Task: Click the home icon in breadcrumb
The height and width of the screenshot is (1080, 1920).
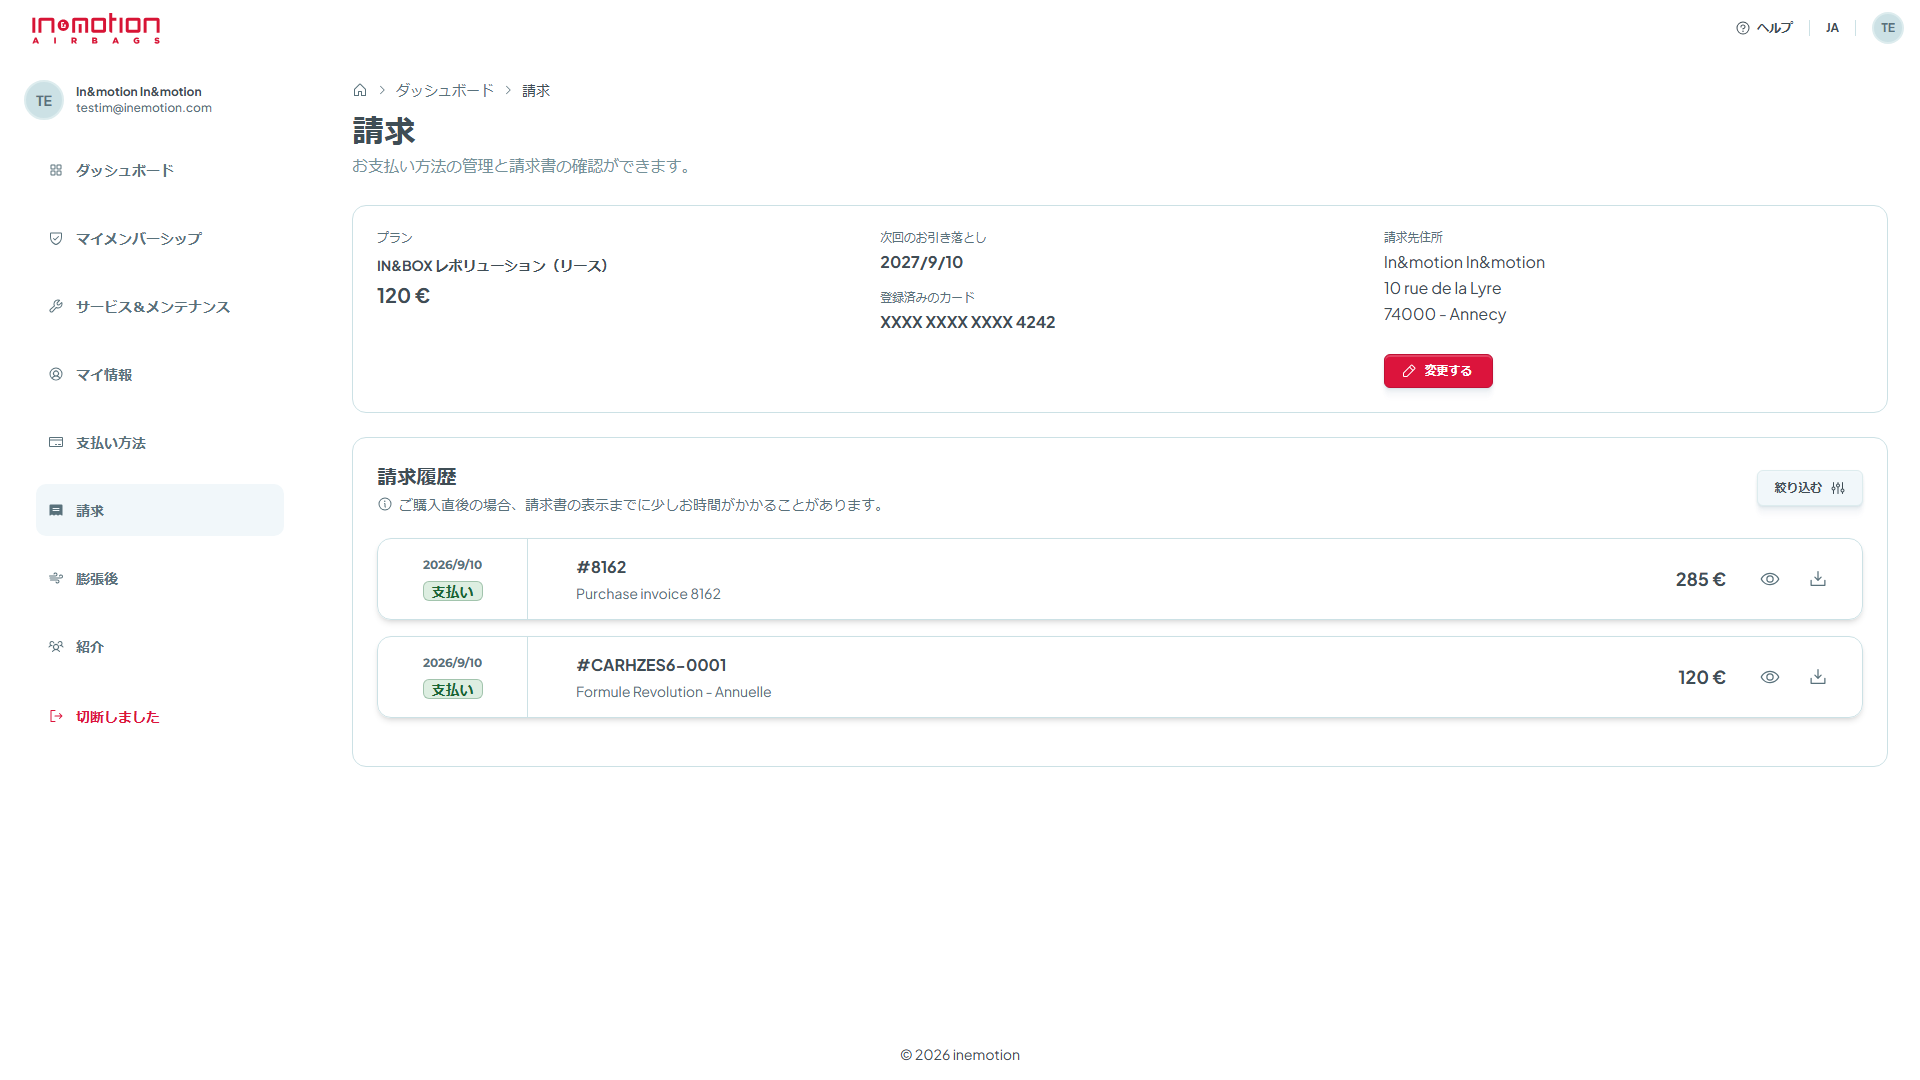Action: coord(360,90)
